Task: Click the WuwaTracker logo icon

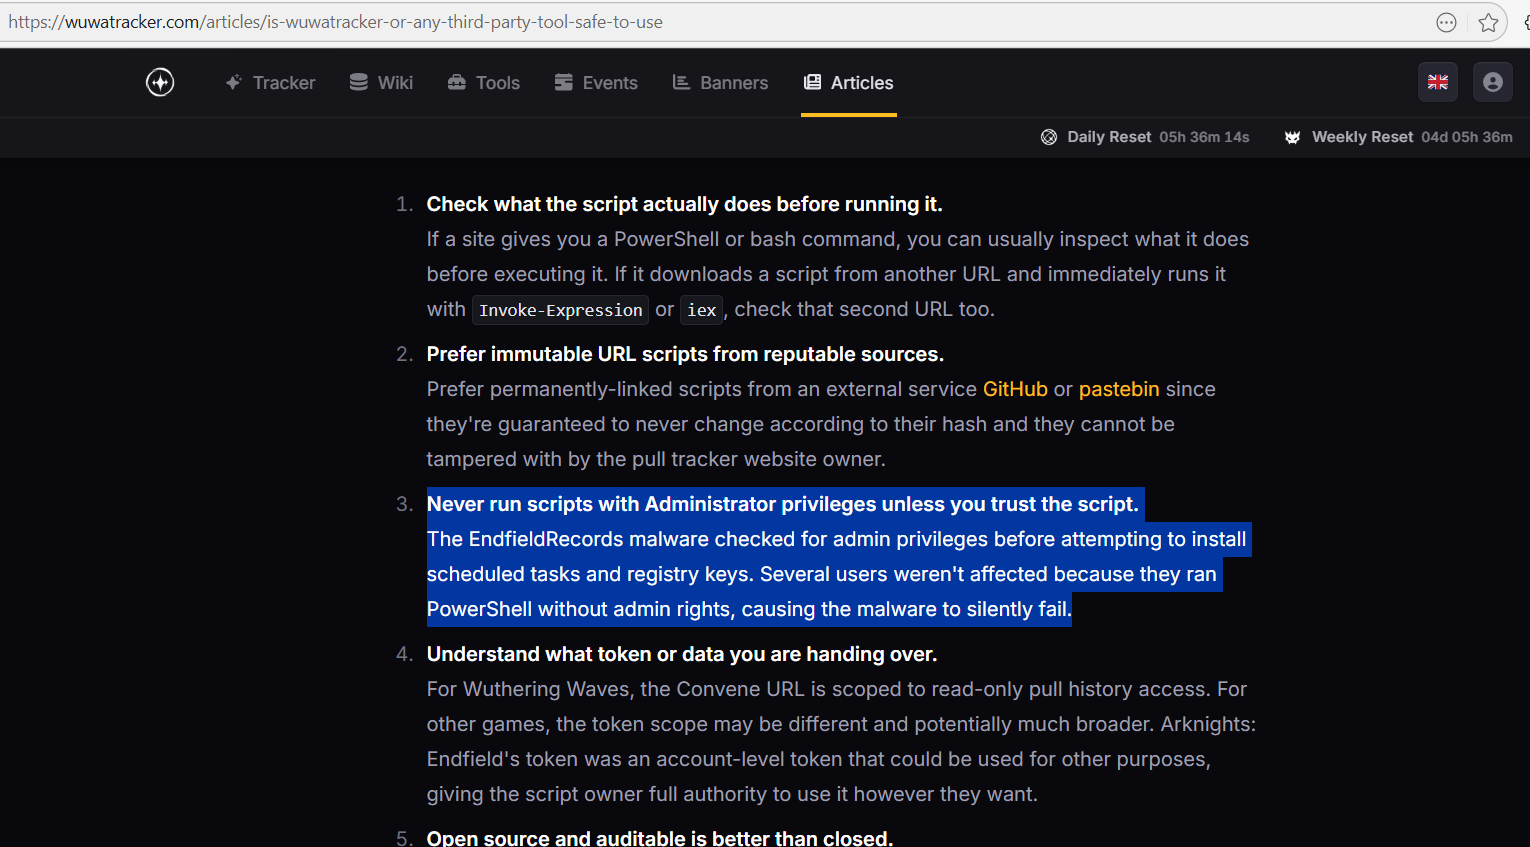Action: pos(160,82)
